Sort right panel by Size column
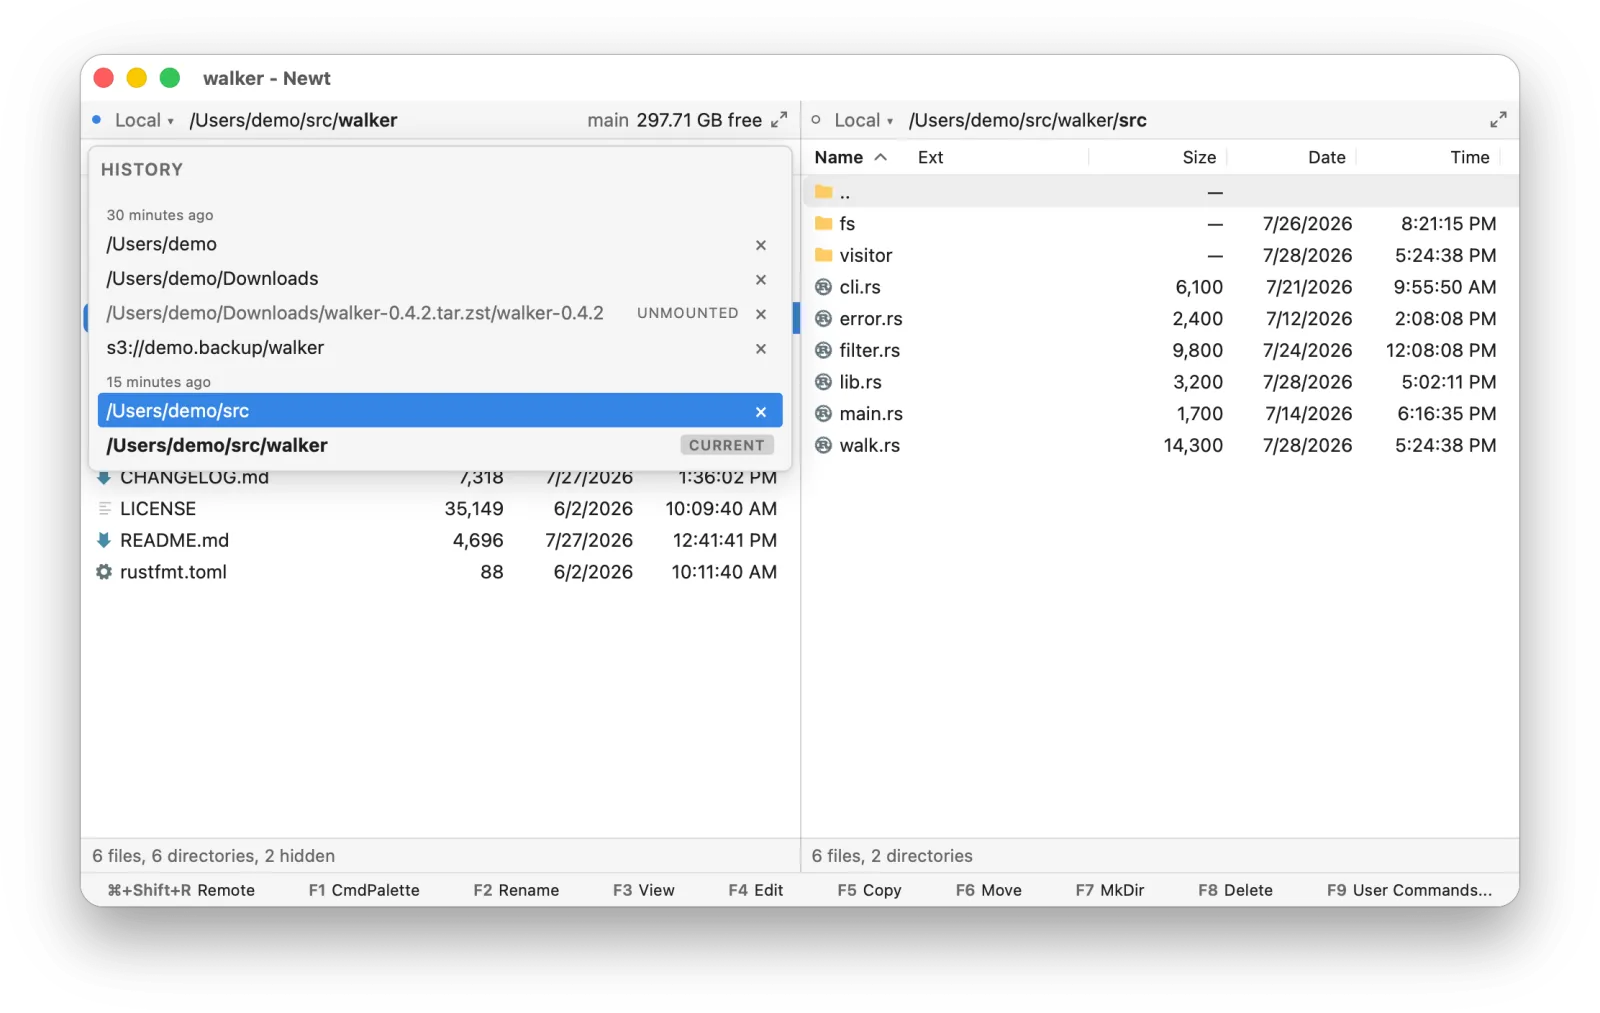 tap(1199, 157)
